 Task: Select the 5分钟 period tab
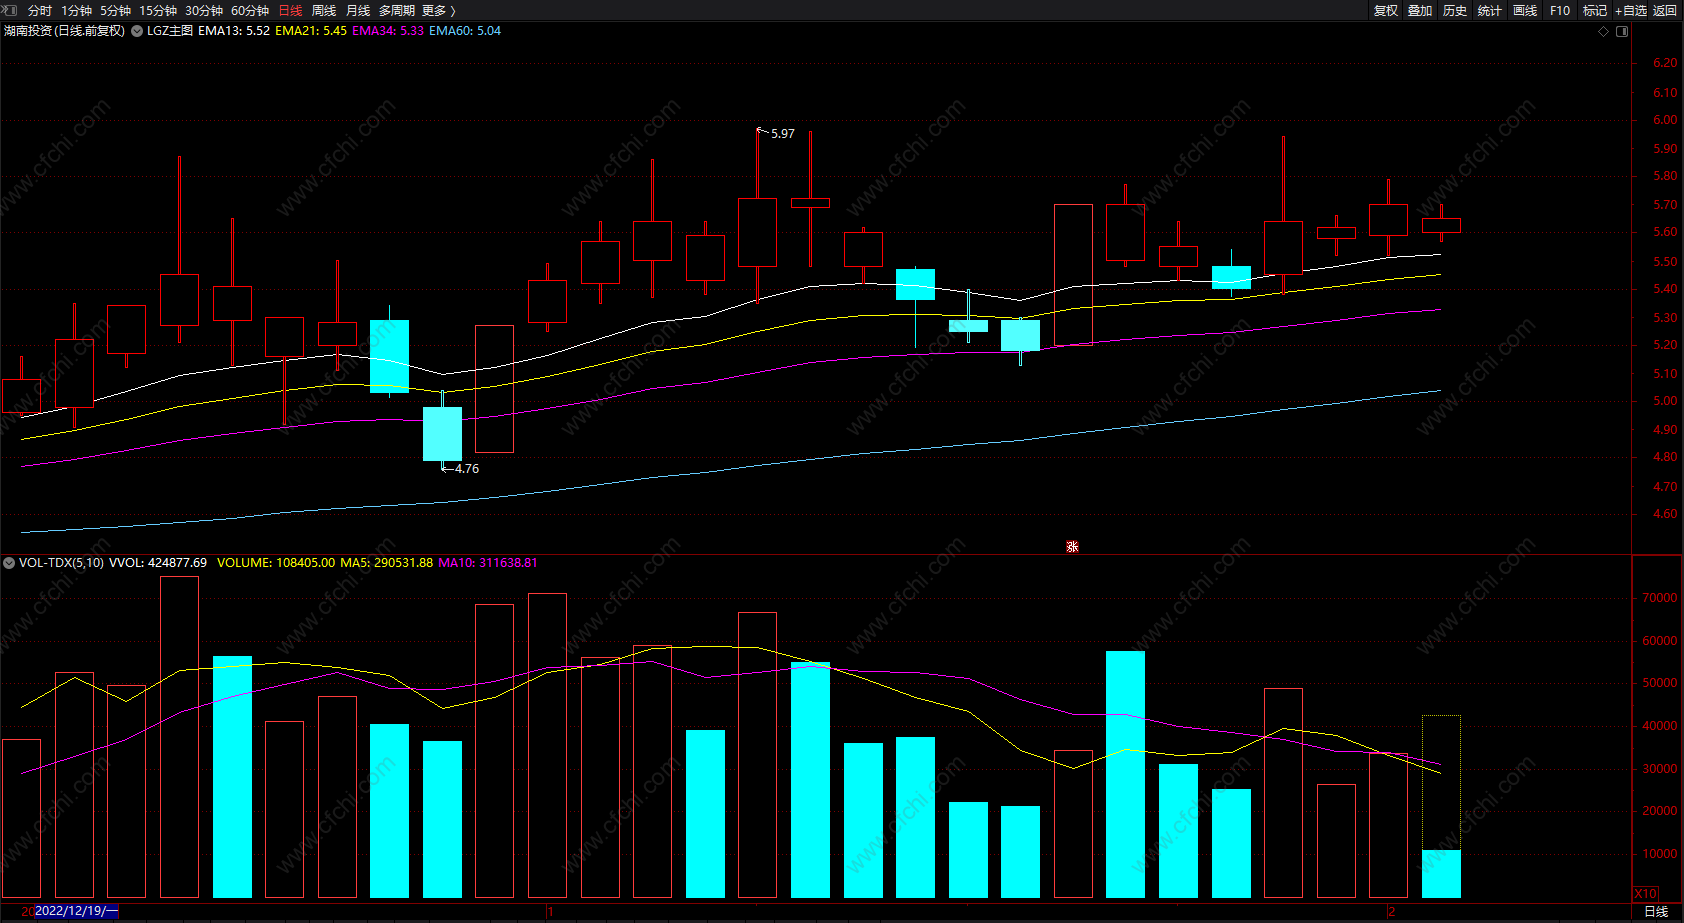116,11
